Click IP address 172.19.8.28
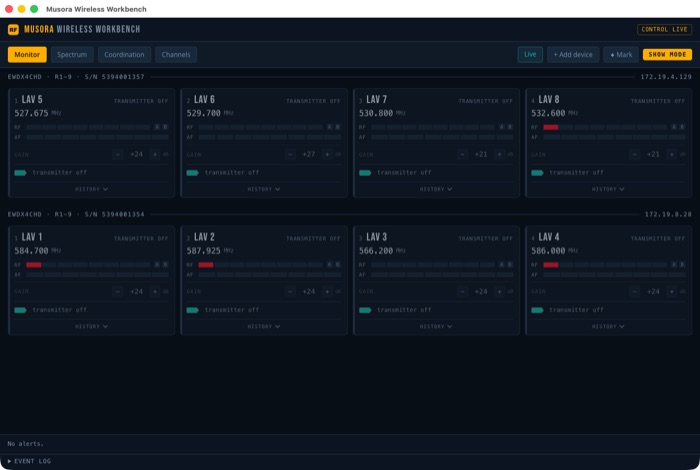The width and height of the screenshot is (700, 470). [668, 214]
